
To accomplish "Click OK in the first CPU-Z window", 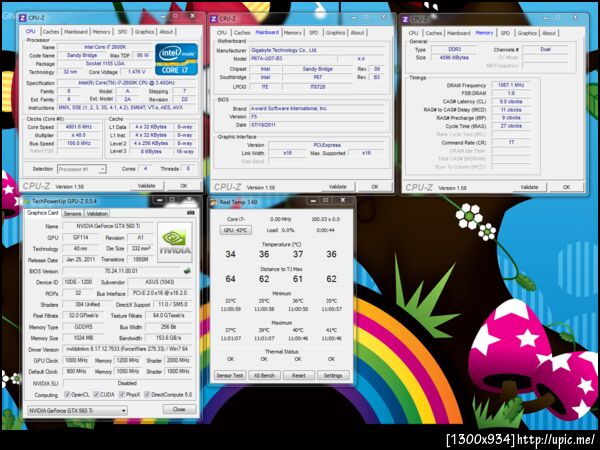I will tap(184, 186).
